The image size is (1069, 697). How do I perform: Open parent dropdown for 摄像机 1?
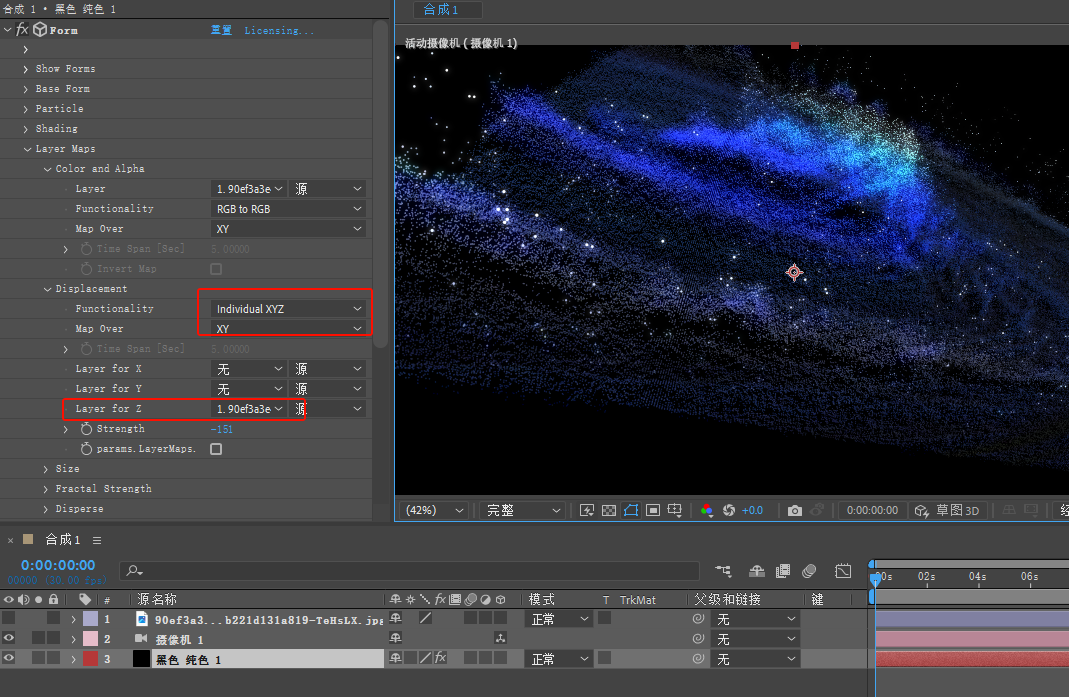[x=755, y=639]
